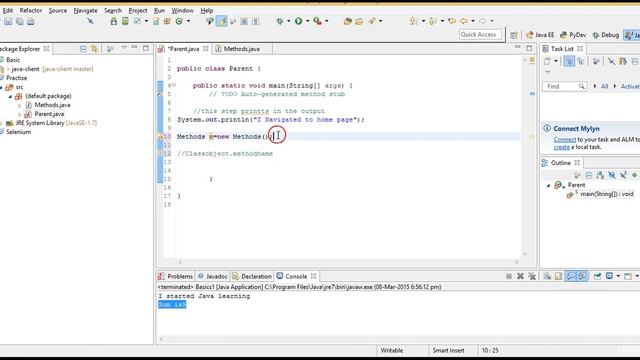Click the Print toolbar icon
The height and width of the screenshot is (360, 640).
(31, 21)
